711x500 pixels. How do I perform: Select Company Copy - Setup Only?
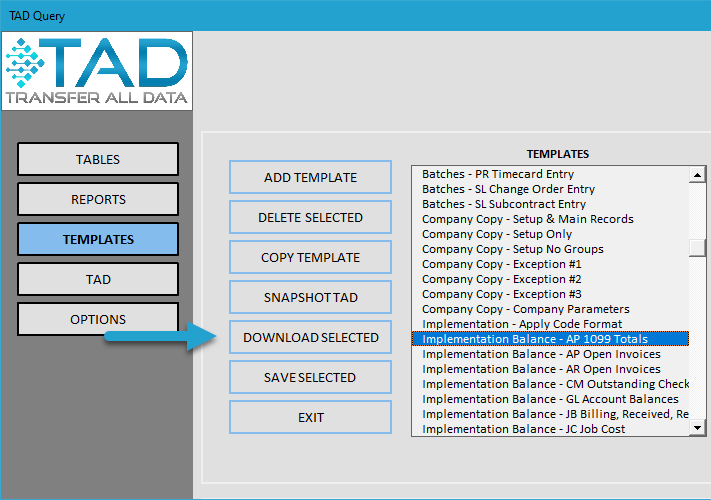(x=550, y=234)
